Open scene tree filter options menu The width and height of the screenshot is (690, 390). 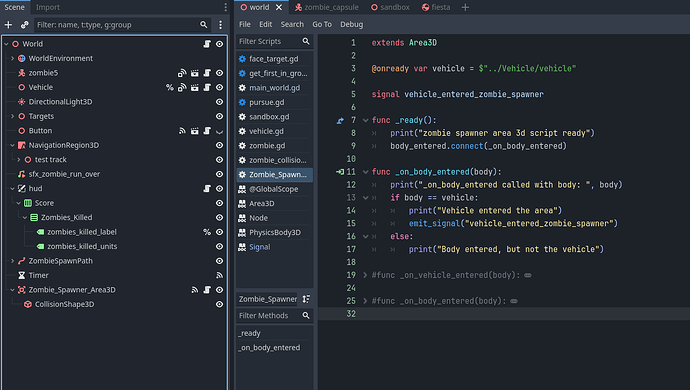tap(220, 25)
